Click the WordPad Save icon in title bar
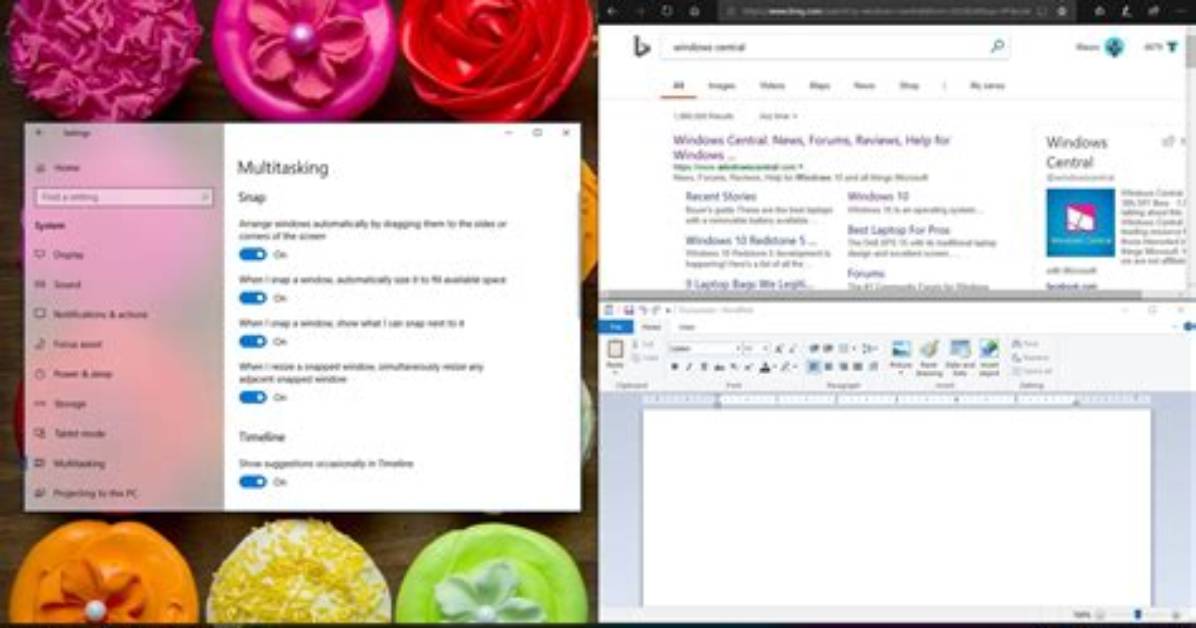 [x=629, y=310]
